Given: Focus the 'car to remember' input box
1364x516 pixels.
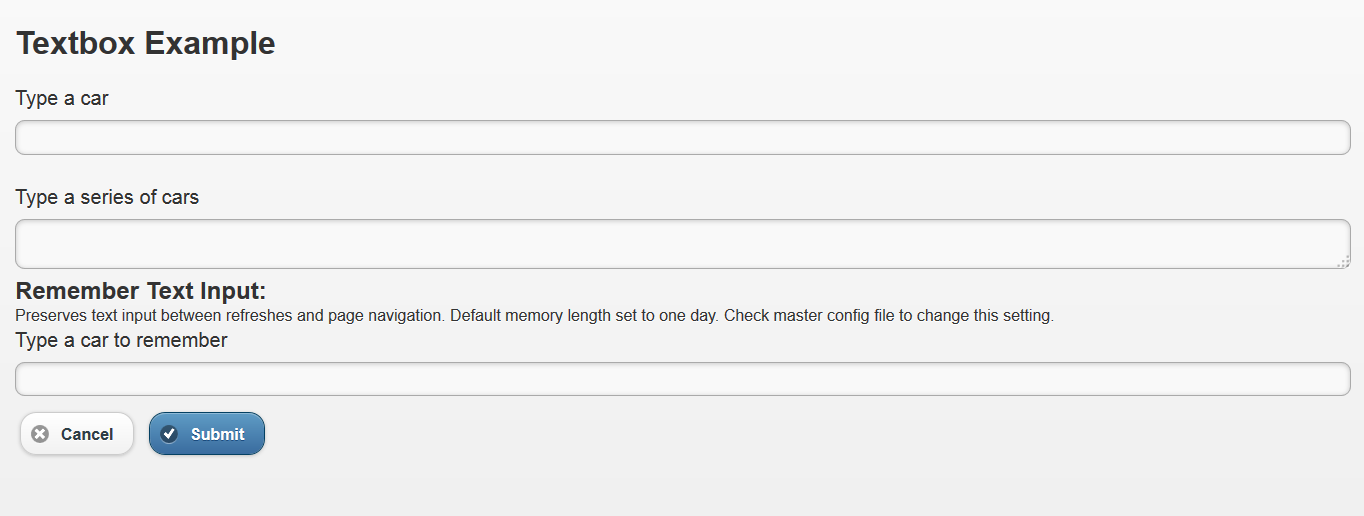Looking at the screenshot, I should (682, 379).
